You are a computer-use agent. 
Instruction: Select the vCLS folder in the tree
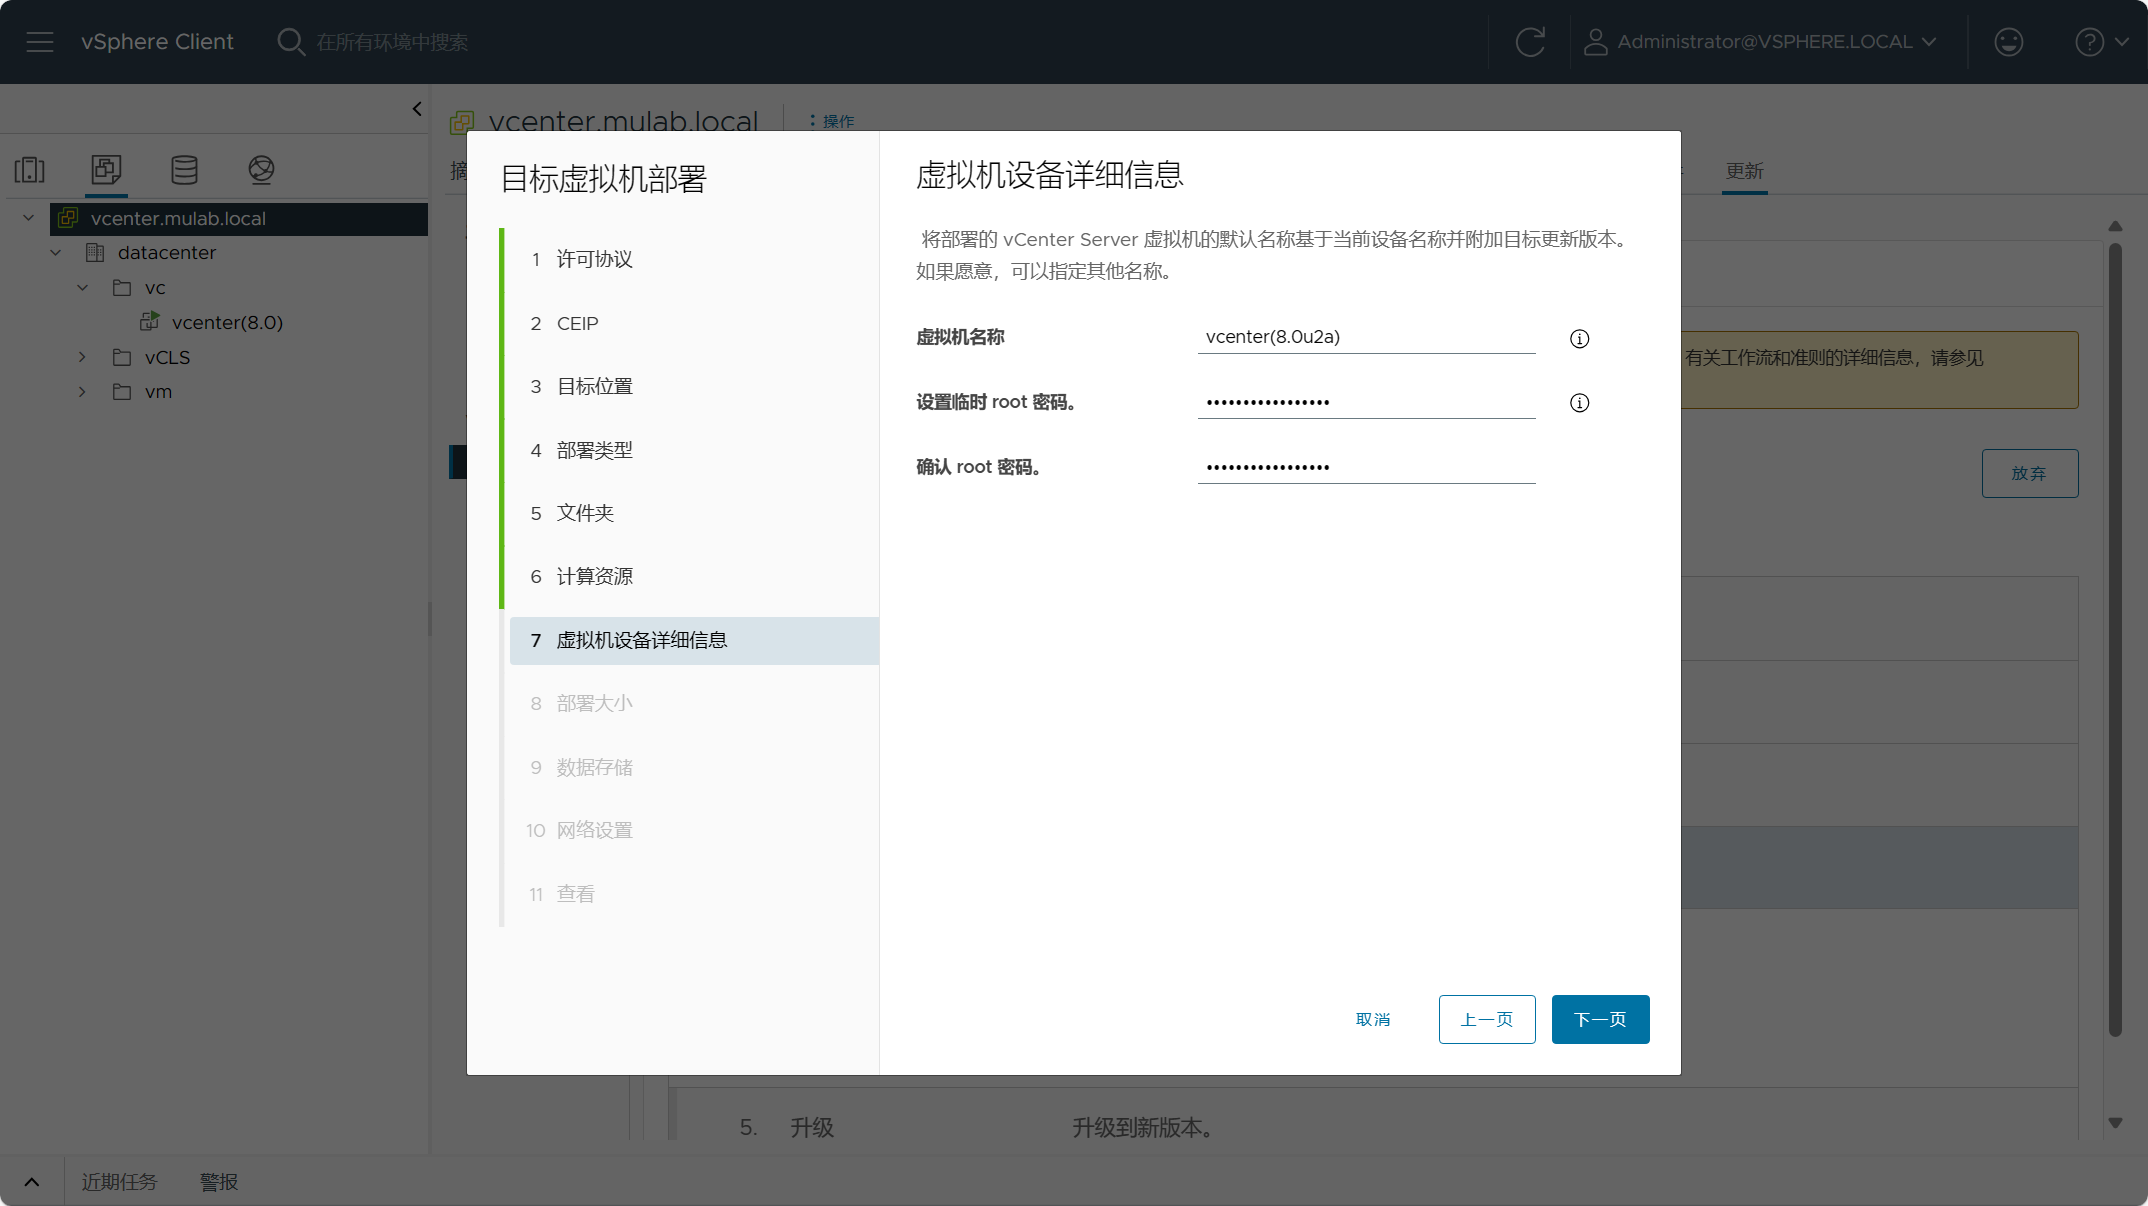click(x=167, y=357)
